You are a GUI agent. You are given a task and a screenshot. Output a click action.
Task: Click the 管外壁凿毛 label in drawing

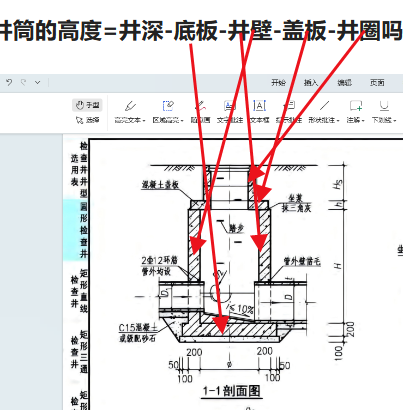(x=302, y=261)
